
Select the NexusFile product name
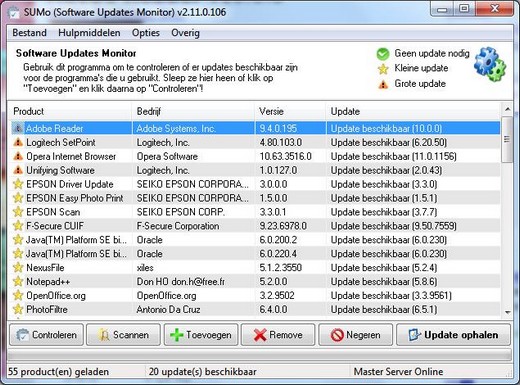tap(45, 267)
